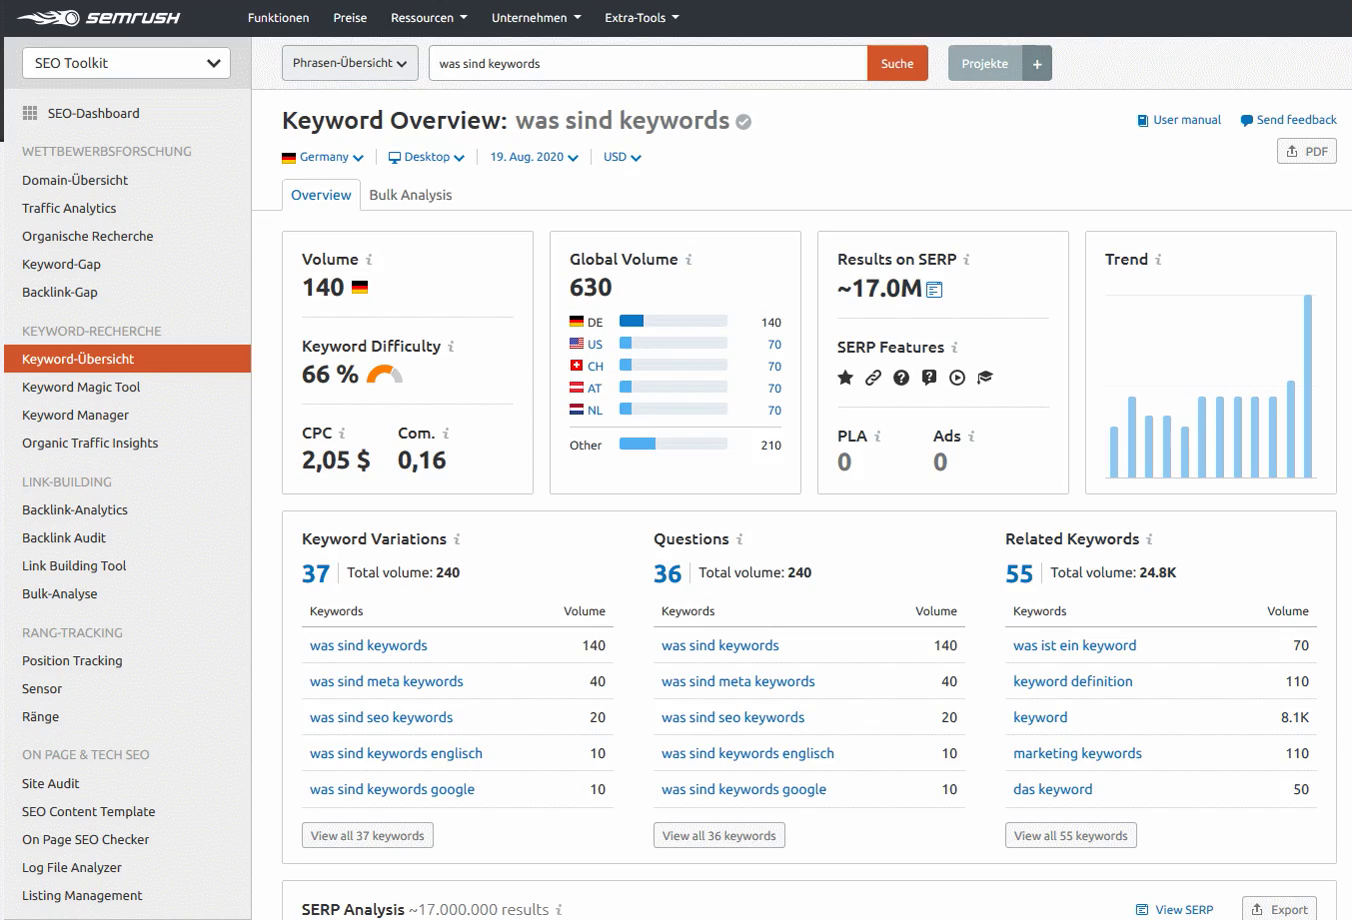Click info icon beside Volume
1352x920 pixels.
click(x=369, y=259)
